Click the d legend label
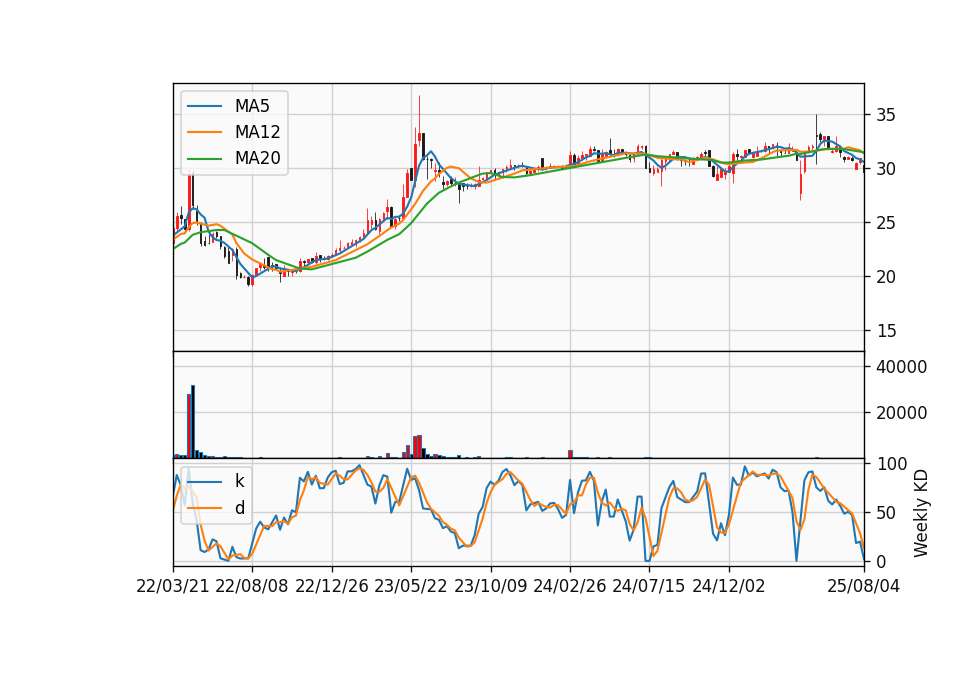The height and width of the screenshot is (690, 960). click(x=239, y=508)
